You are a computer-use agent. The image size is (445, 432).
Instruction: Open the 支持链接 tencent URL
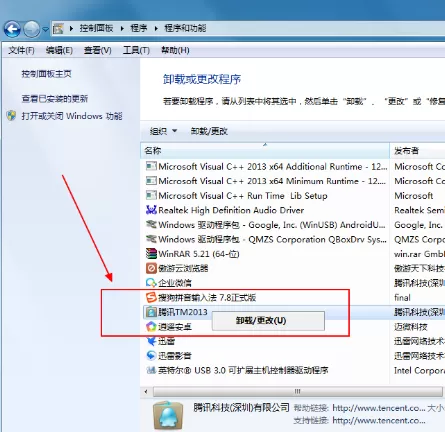pyautogui.click(x=379, y=421)
